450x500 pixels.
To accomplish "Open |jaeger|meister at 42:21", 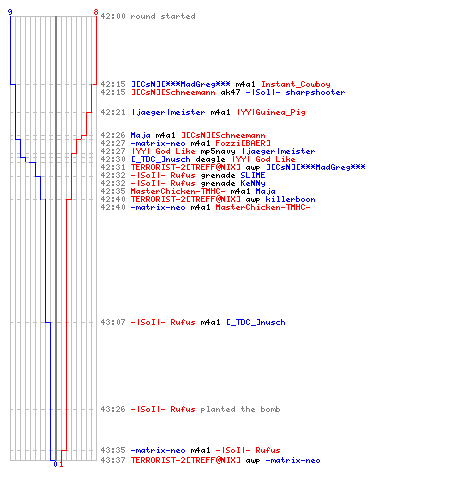I will (168, 112).
